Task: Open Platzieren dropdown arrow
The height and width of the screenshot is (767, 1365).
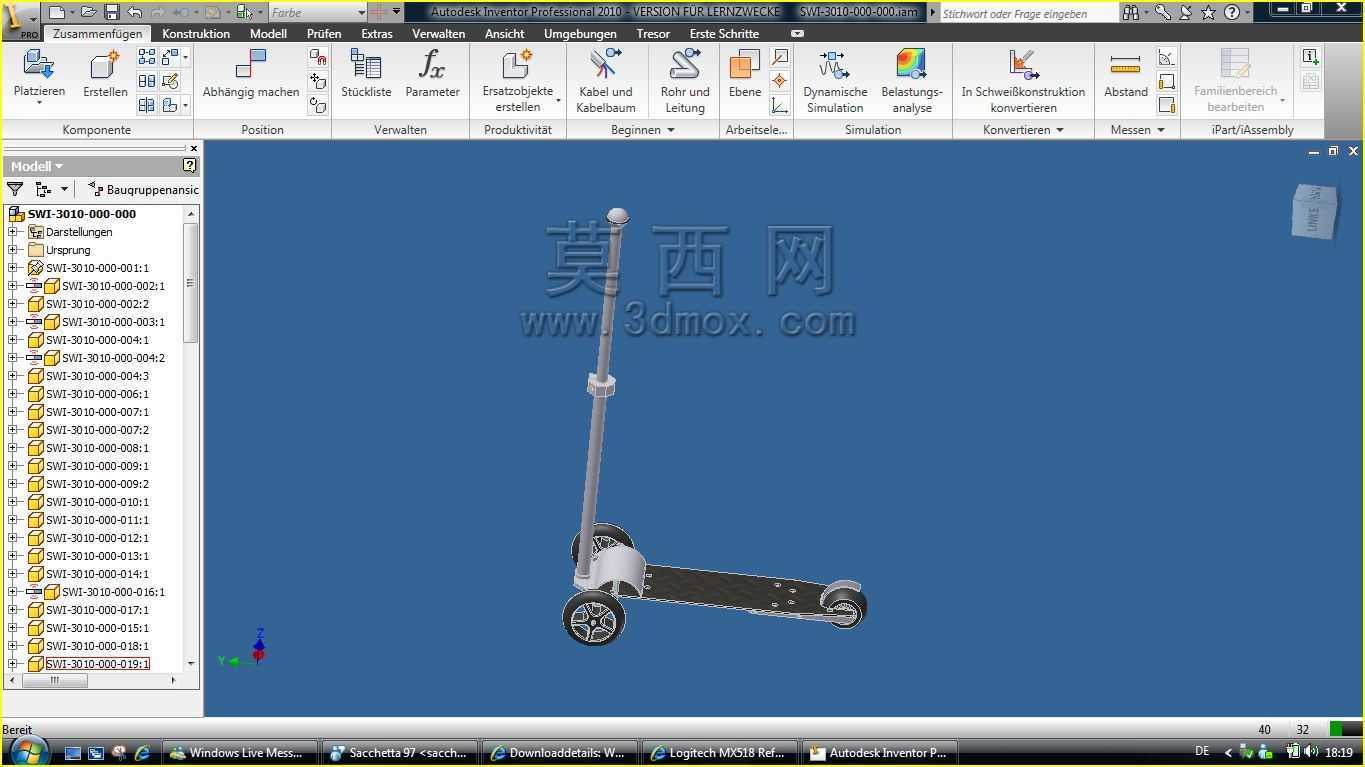Action: coord(39,103)
